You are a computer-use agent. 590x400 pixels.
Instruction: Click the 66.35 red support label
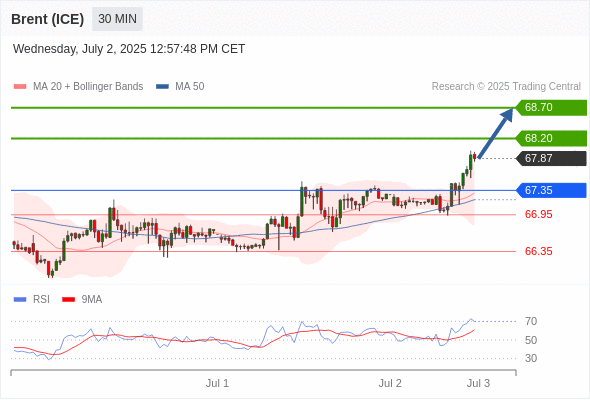539,251
